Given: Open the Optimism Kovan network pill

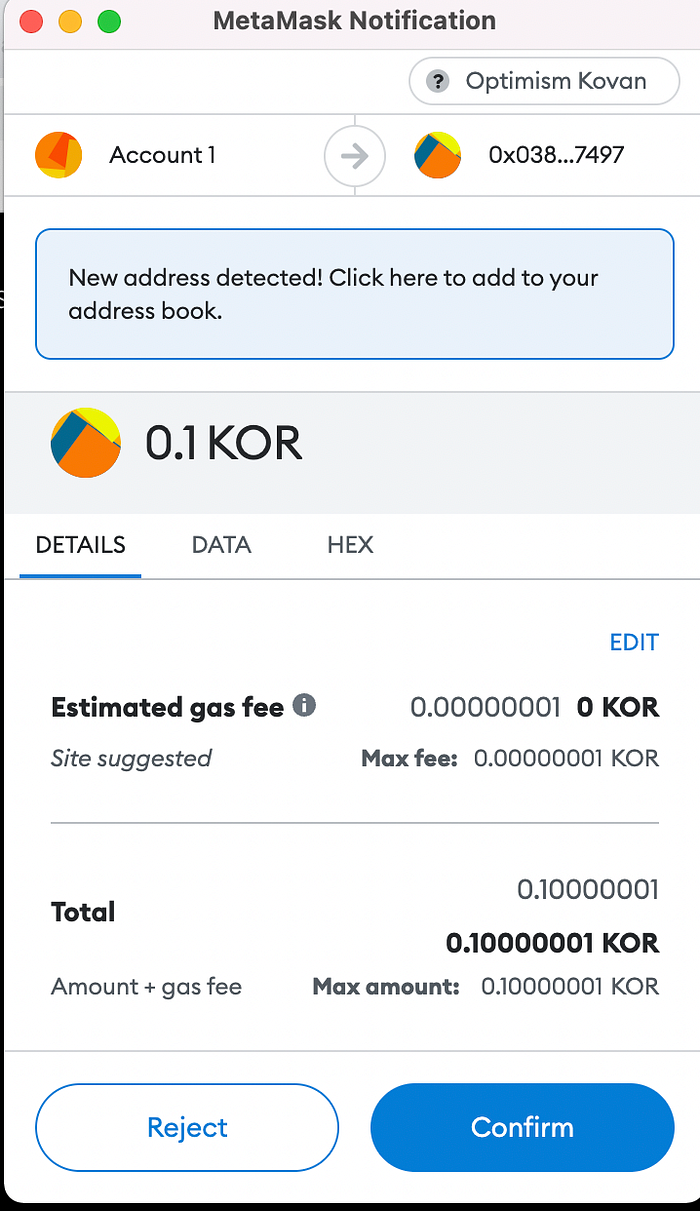Looking at the screenshot, I should click(542, 82).
